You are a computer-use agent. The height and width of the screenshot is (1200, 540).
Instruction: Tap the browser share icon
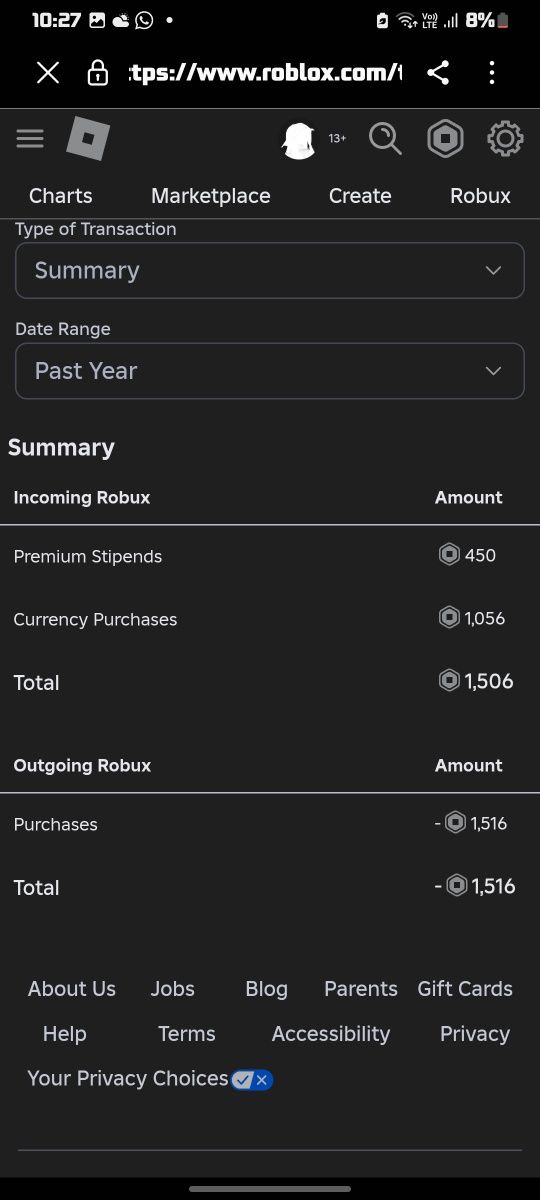[x=437, y=72]
